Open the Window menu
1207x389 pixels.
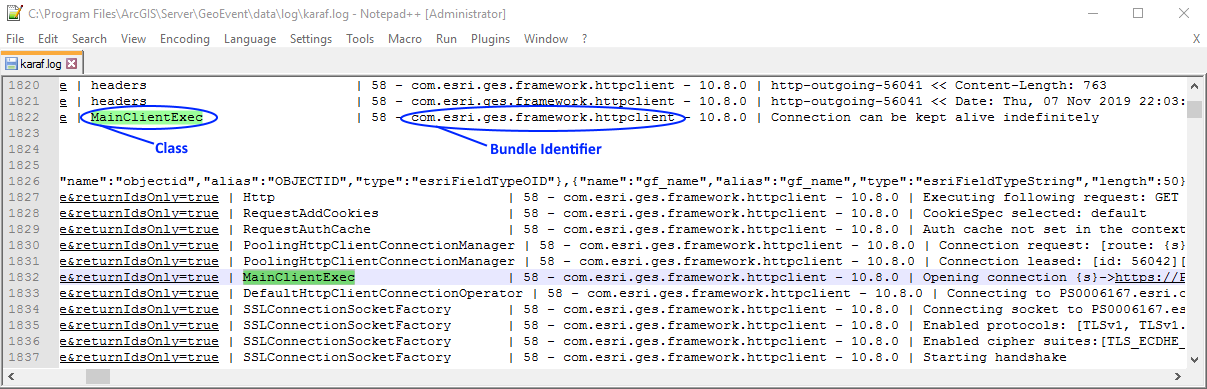coord(546,39)
